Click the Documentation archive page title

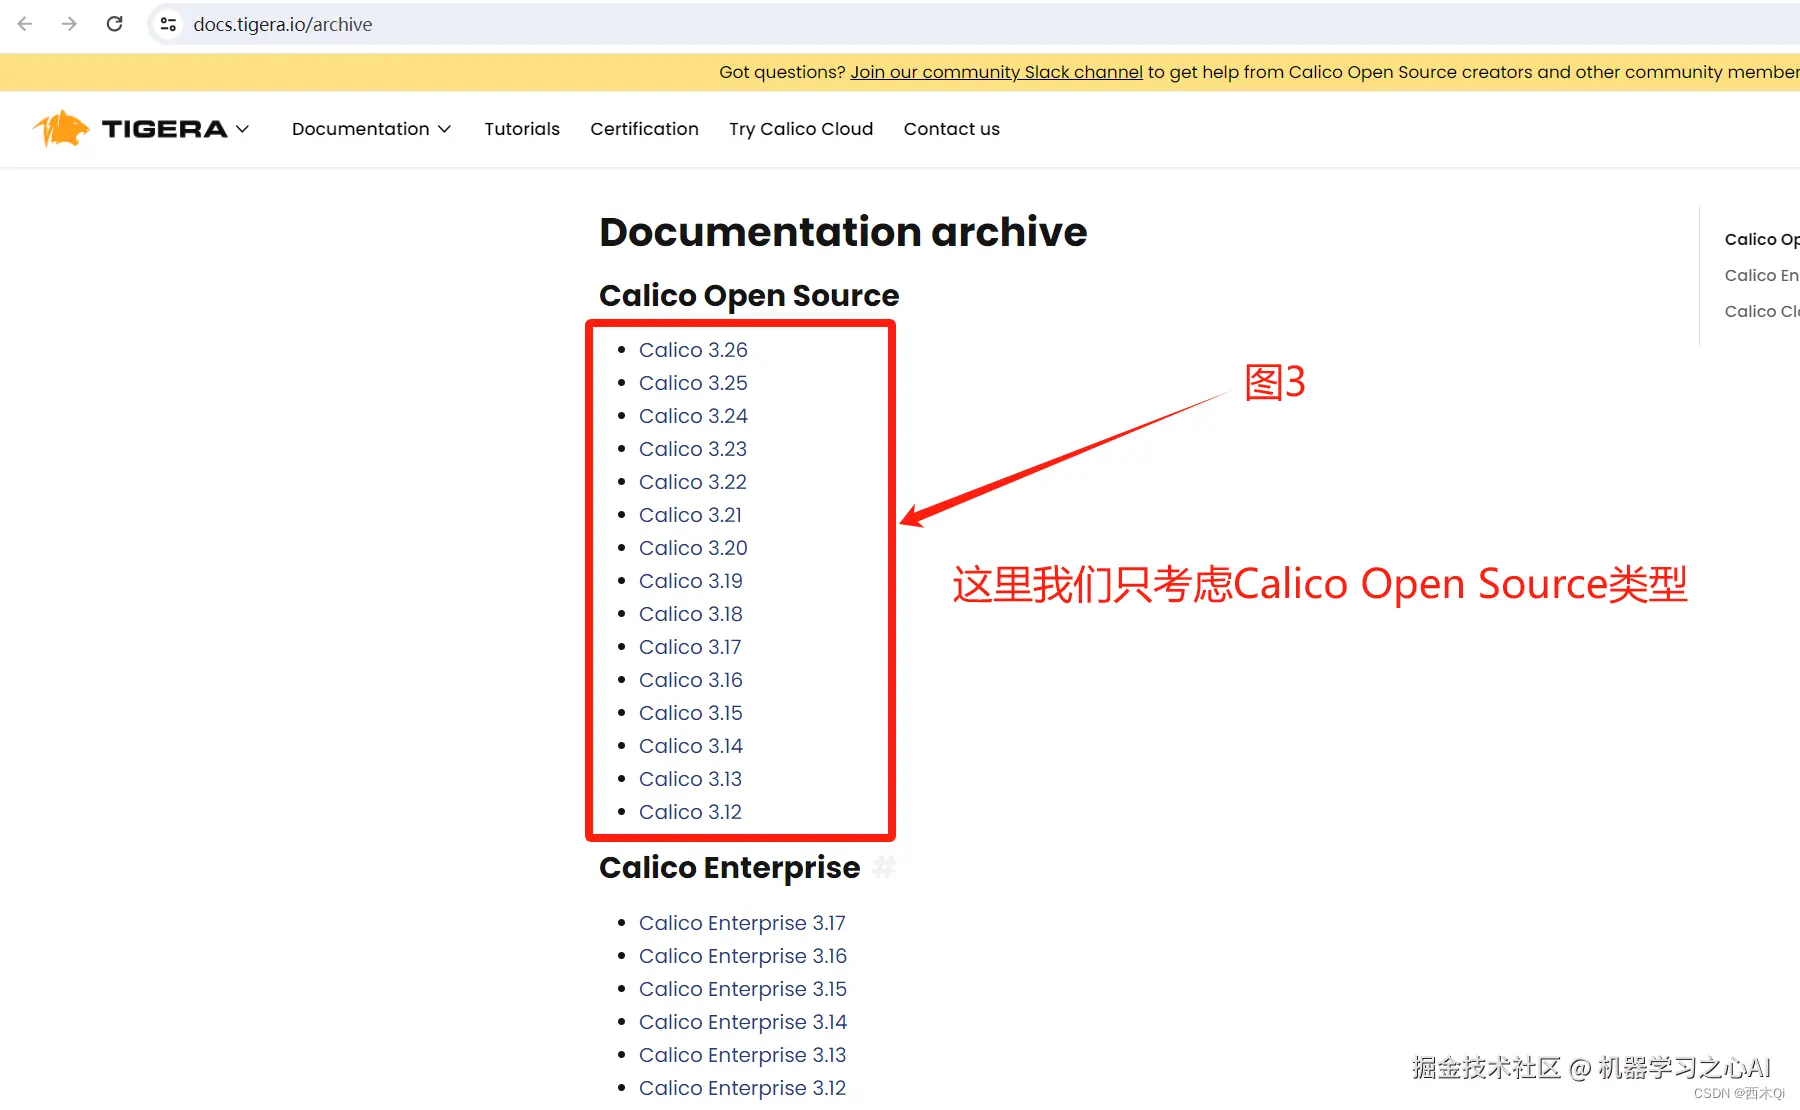[843, 232]
